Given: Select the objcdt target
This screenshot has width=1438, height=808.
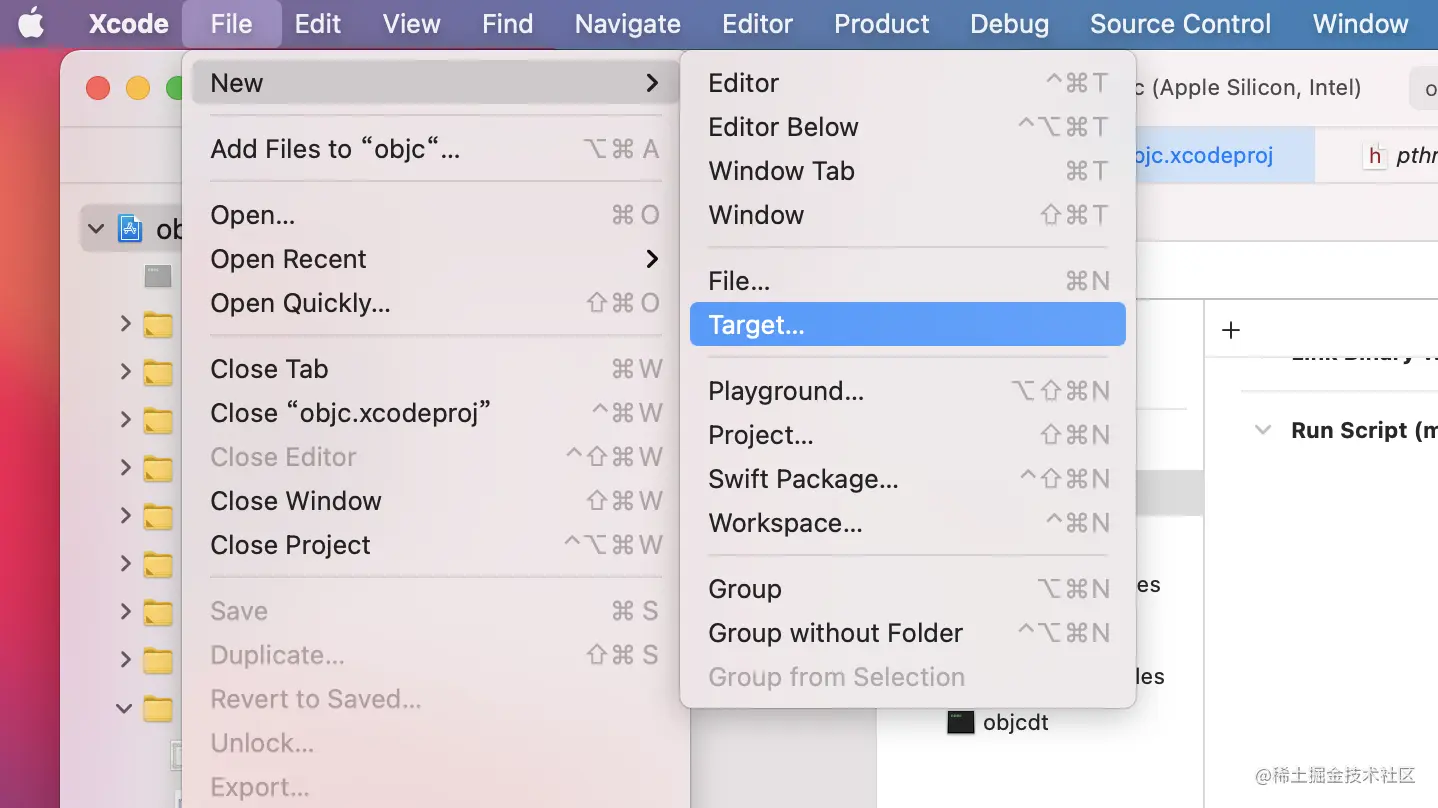Looking at the screenshot, I should (x=1016, y=722).
